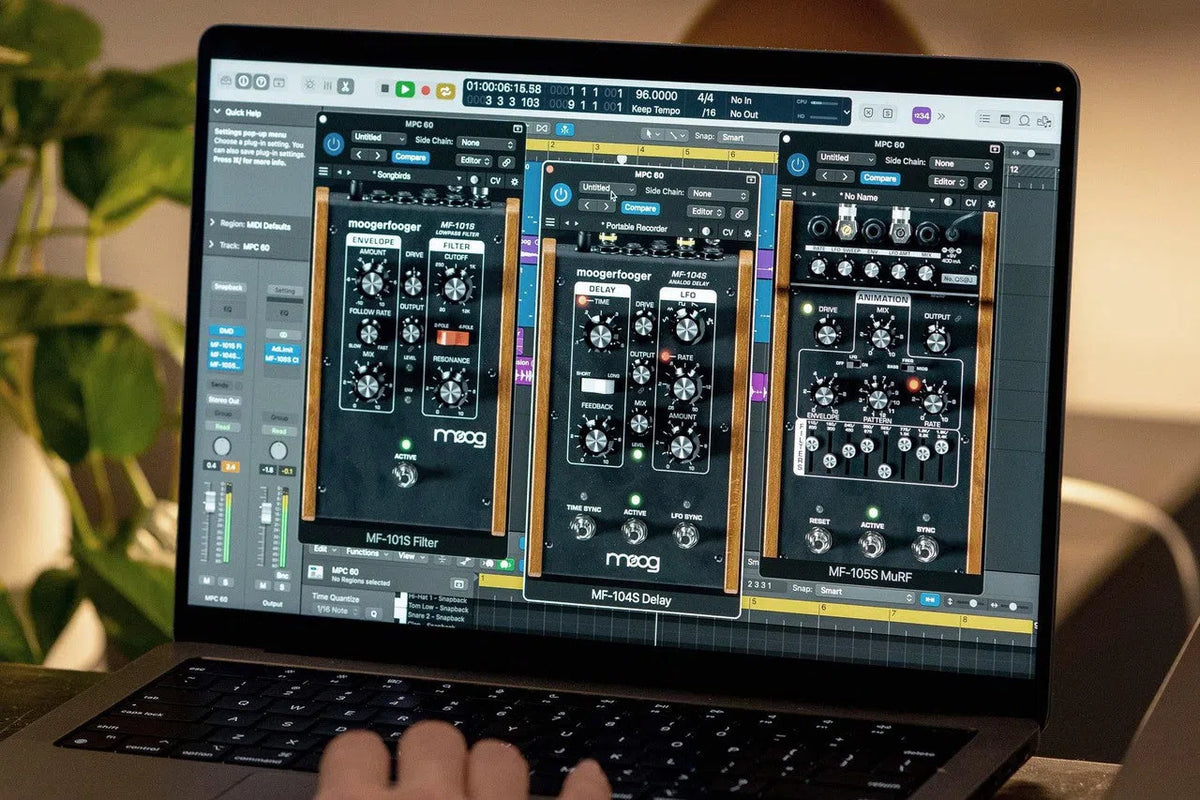The height and width of the screenshot is (800, 1200).
Task: Open the List Editors icon at top right
Action: coord(985,118)
